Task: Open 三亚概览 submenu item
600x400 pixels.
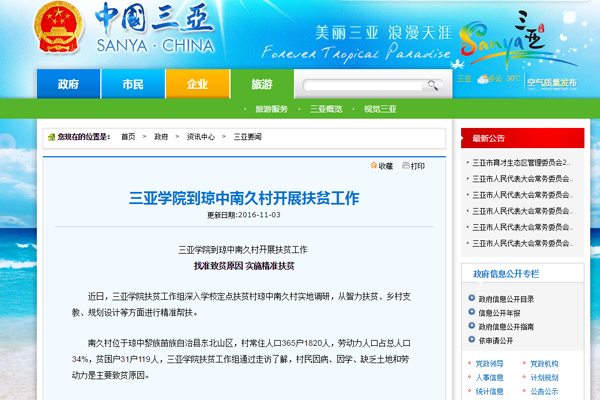Action: 325,108
